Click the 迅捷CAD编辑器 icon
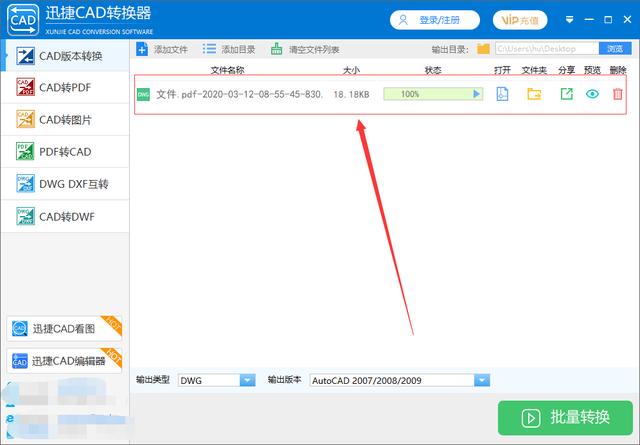The height and width of the screenshot is (445, 640). pyautogui.click(x=20, y=361)
